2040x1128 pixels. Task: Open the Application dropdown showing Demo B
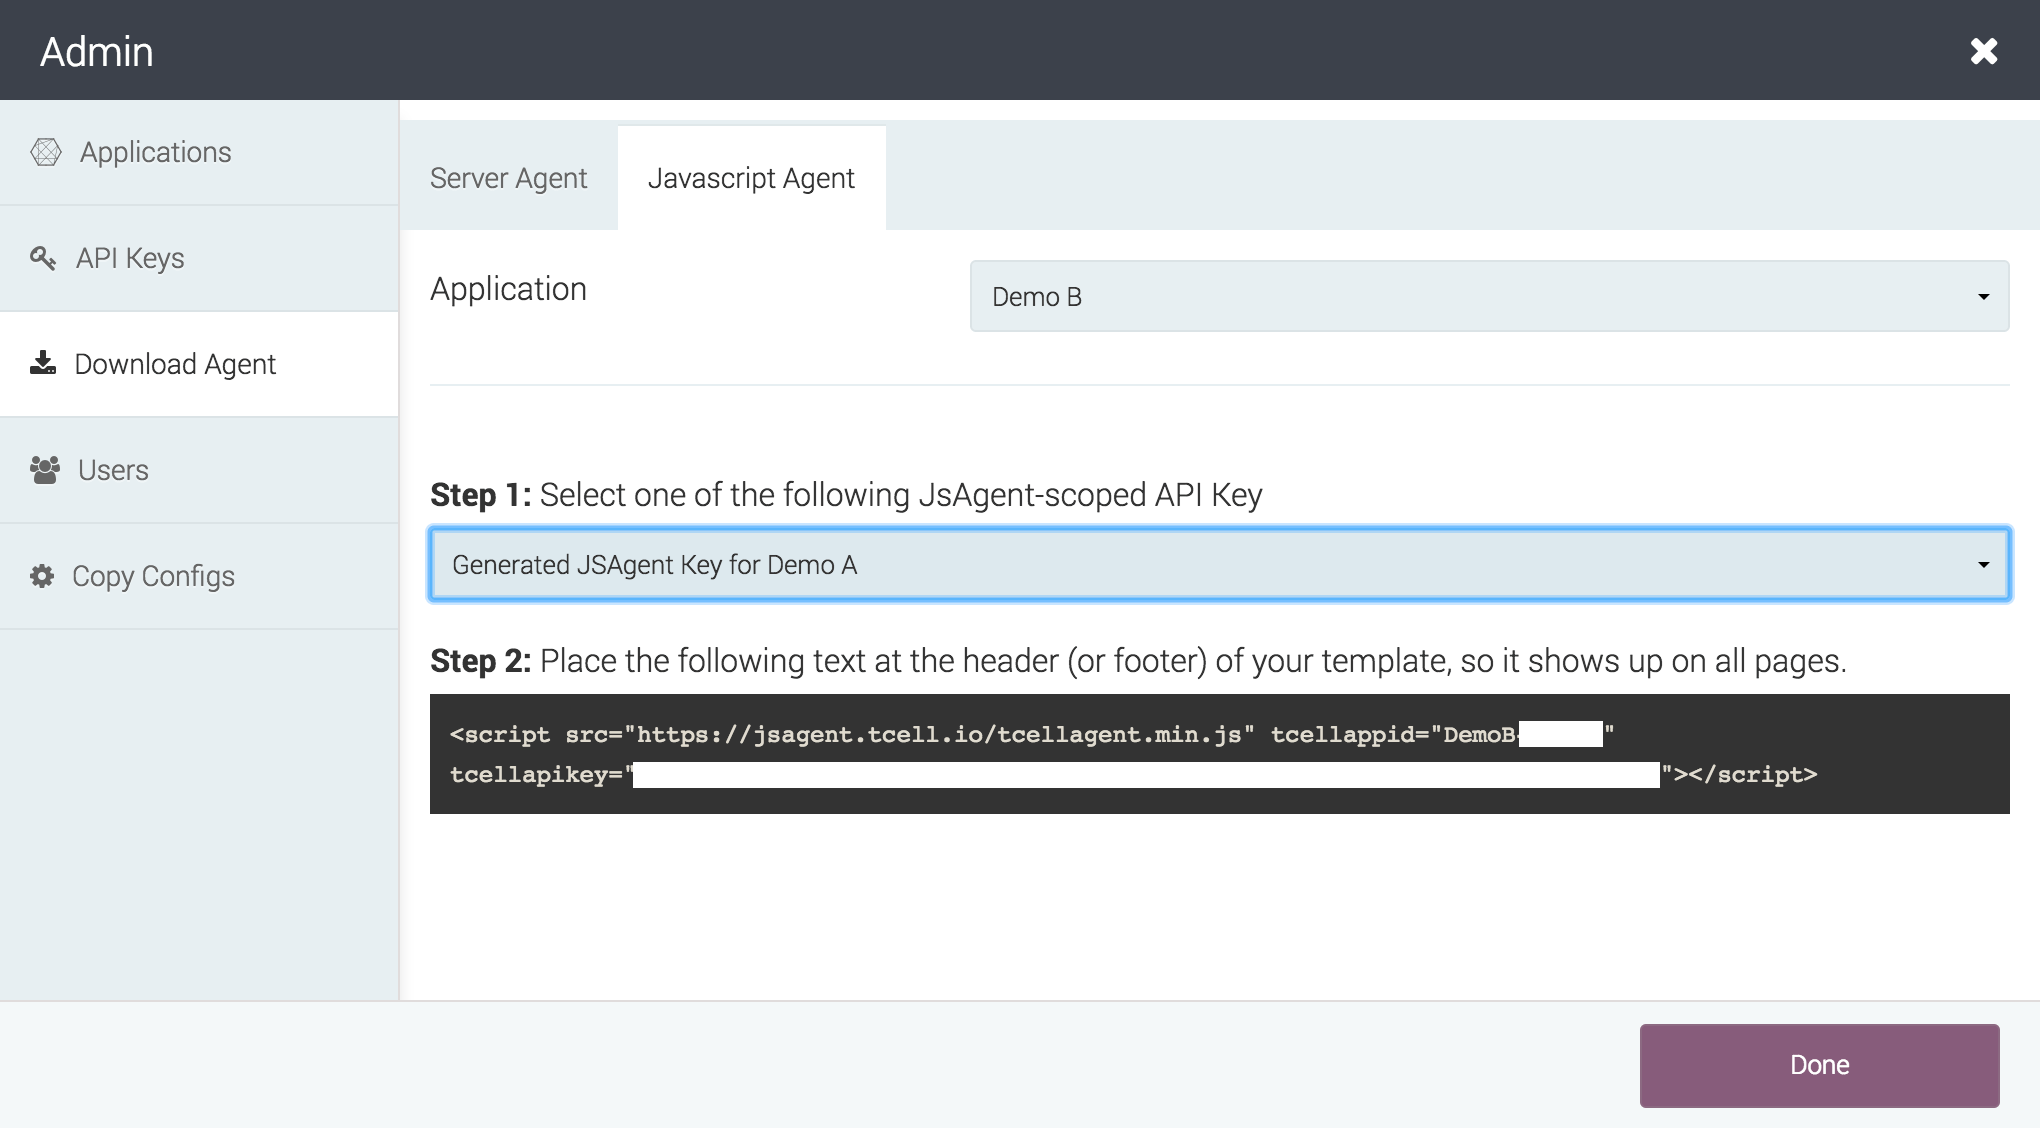click(x=1489, y=296)
